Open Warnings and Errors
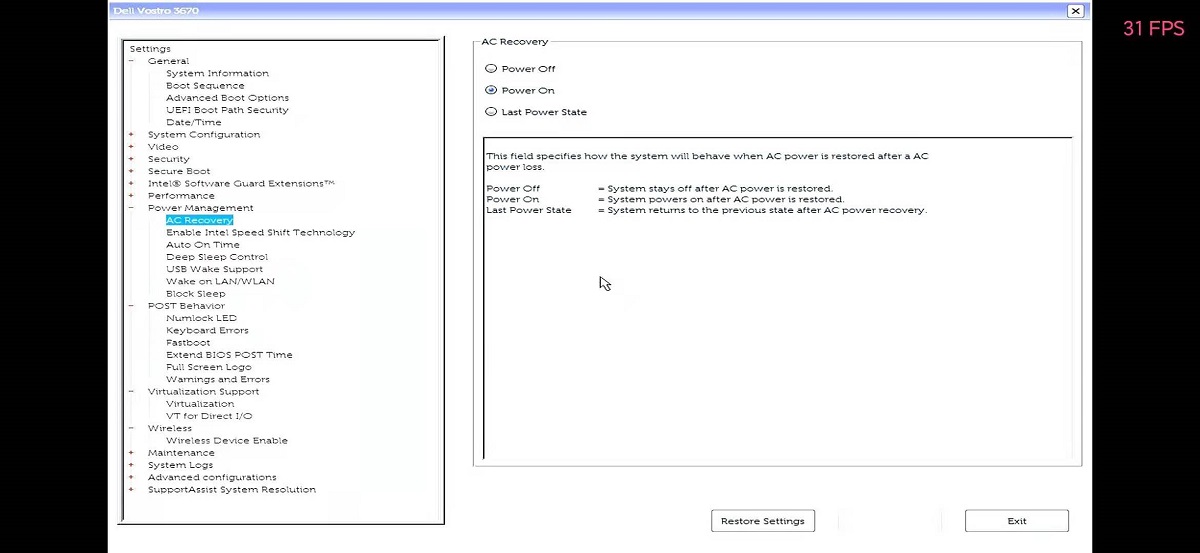The height and width of the screenshot is (553, 1200). click(218, 379)
